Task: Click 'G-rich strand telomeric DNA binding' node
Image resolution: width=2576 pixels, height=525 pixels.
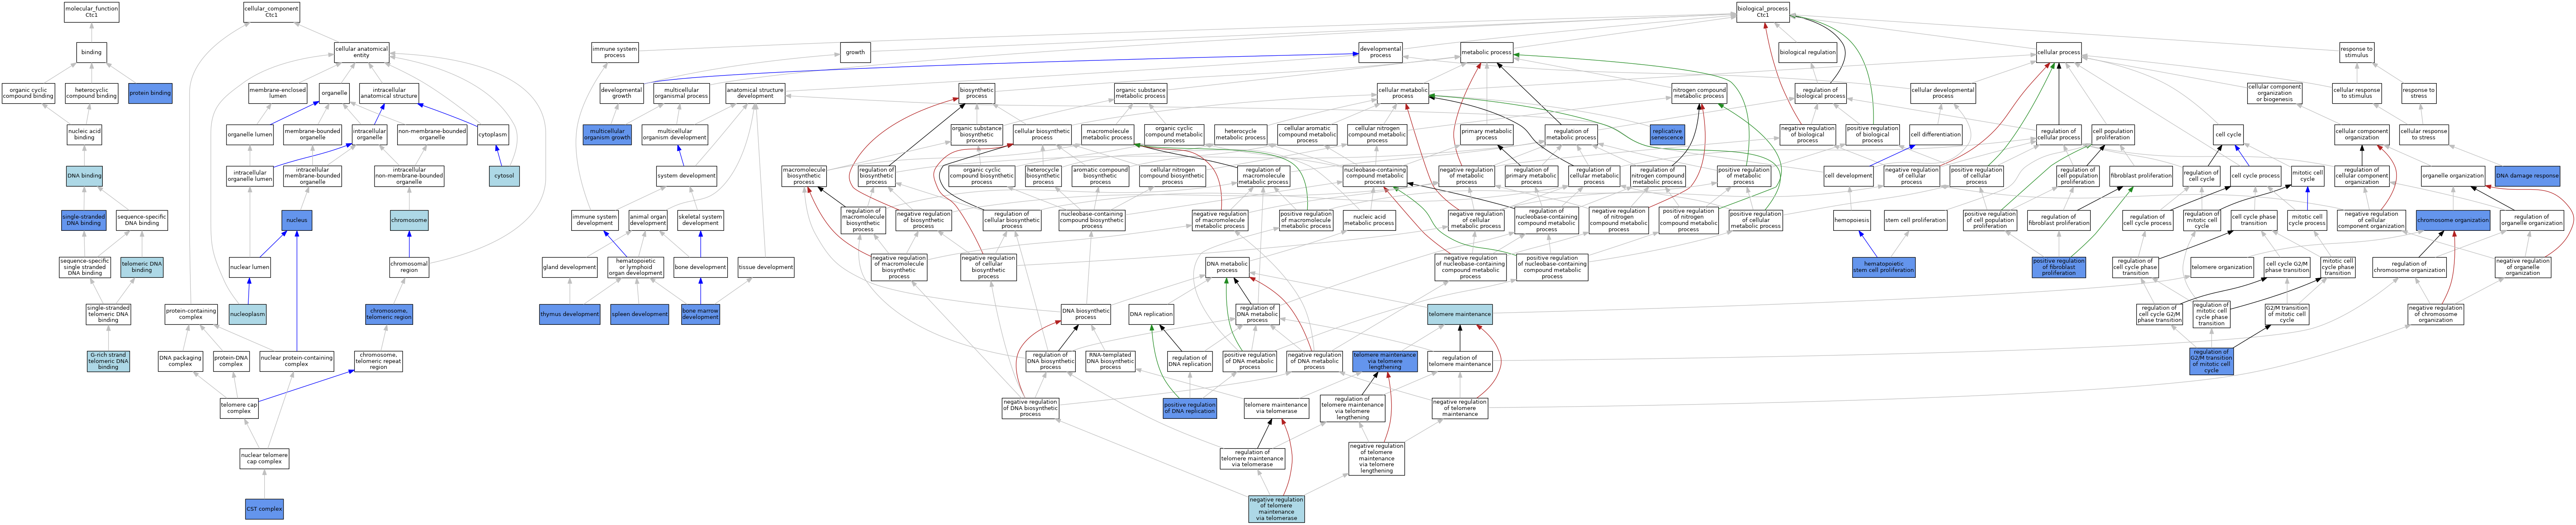Action: (x=108, y=361)
